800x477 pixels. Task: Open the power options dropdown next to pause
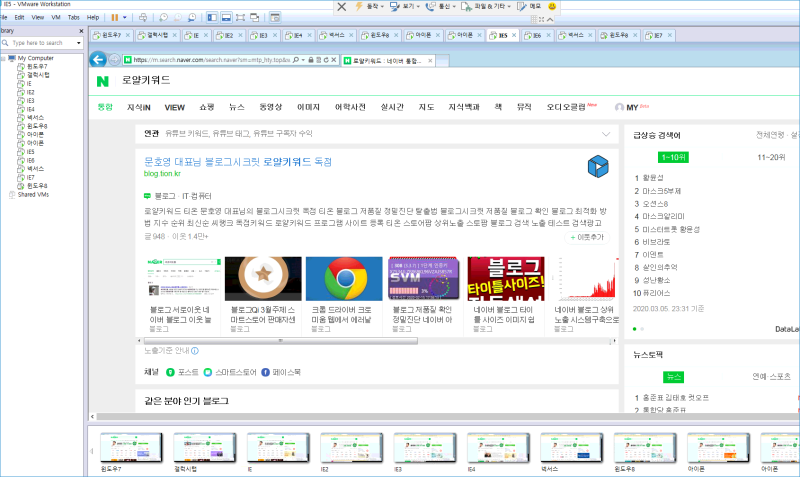(124, 17)
